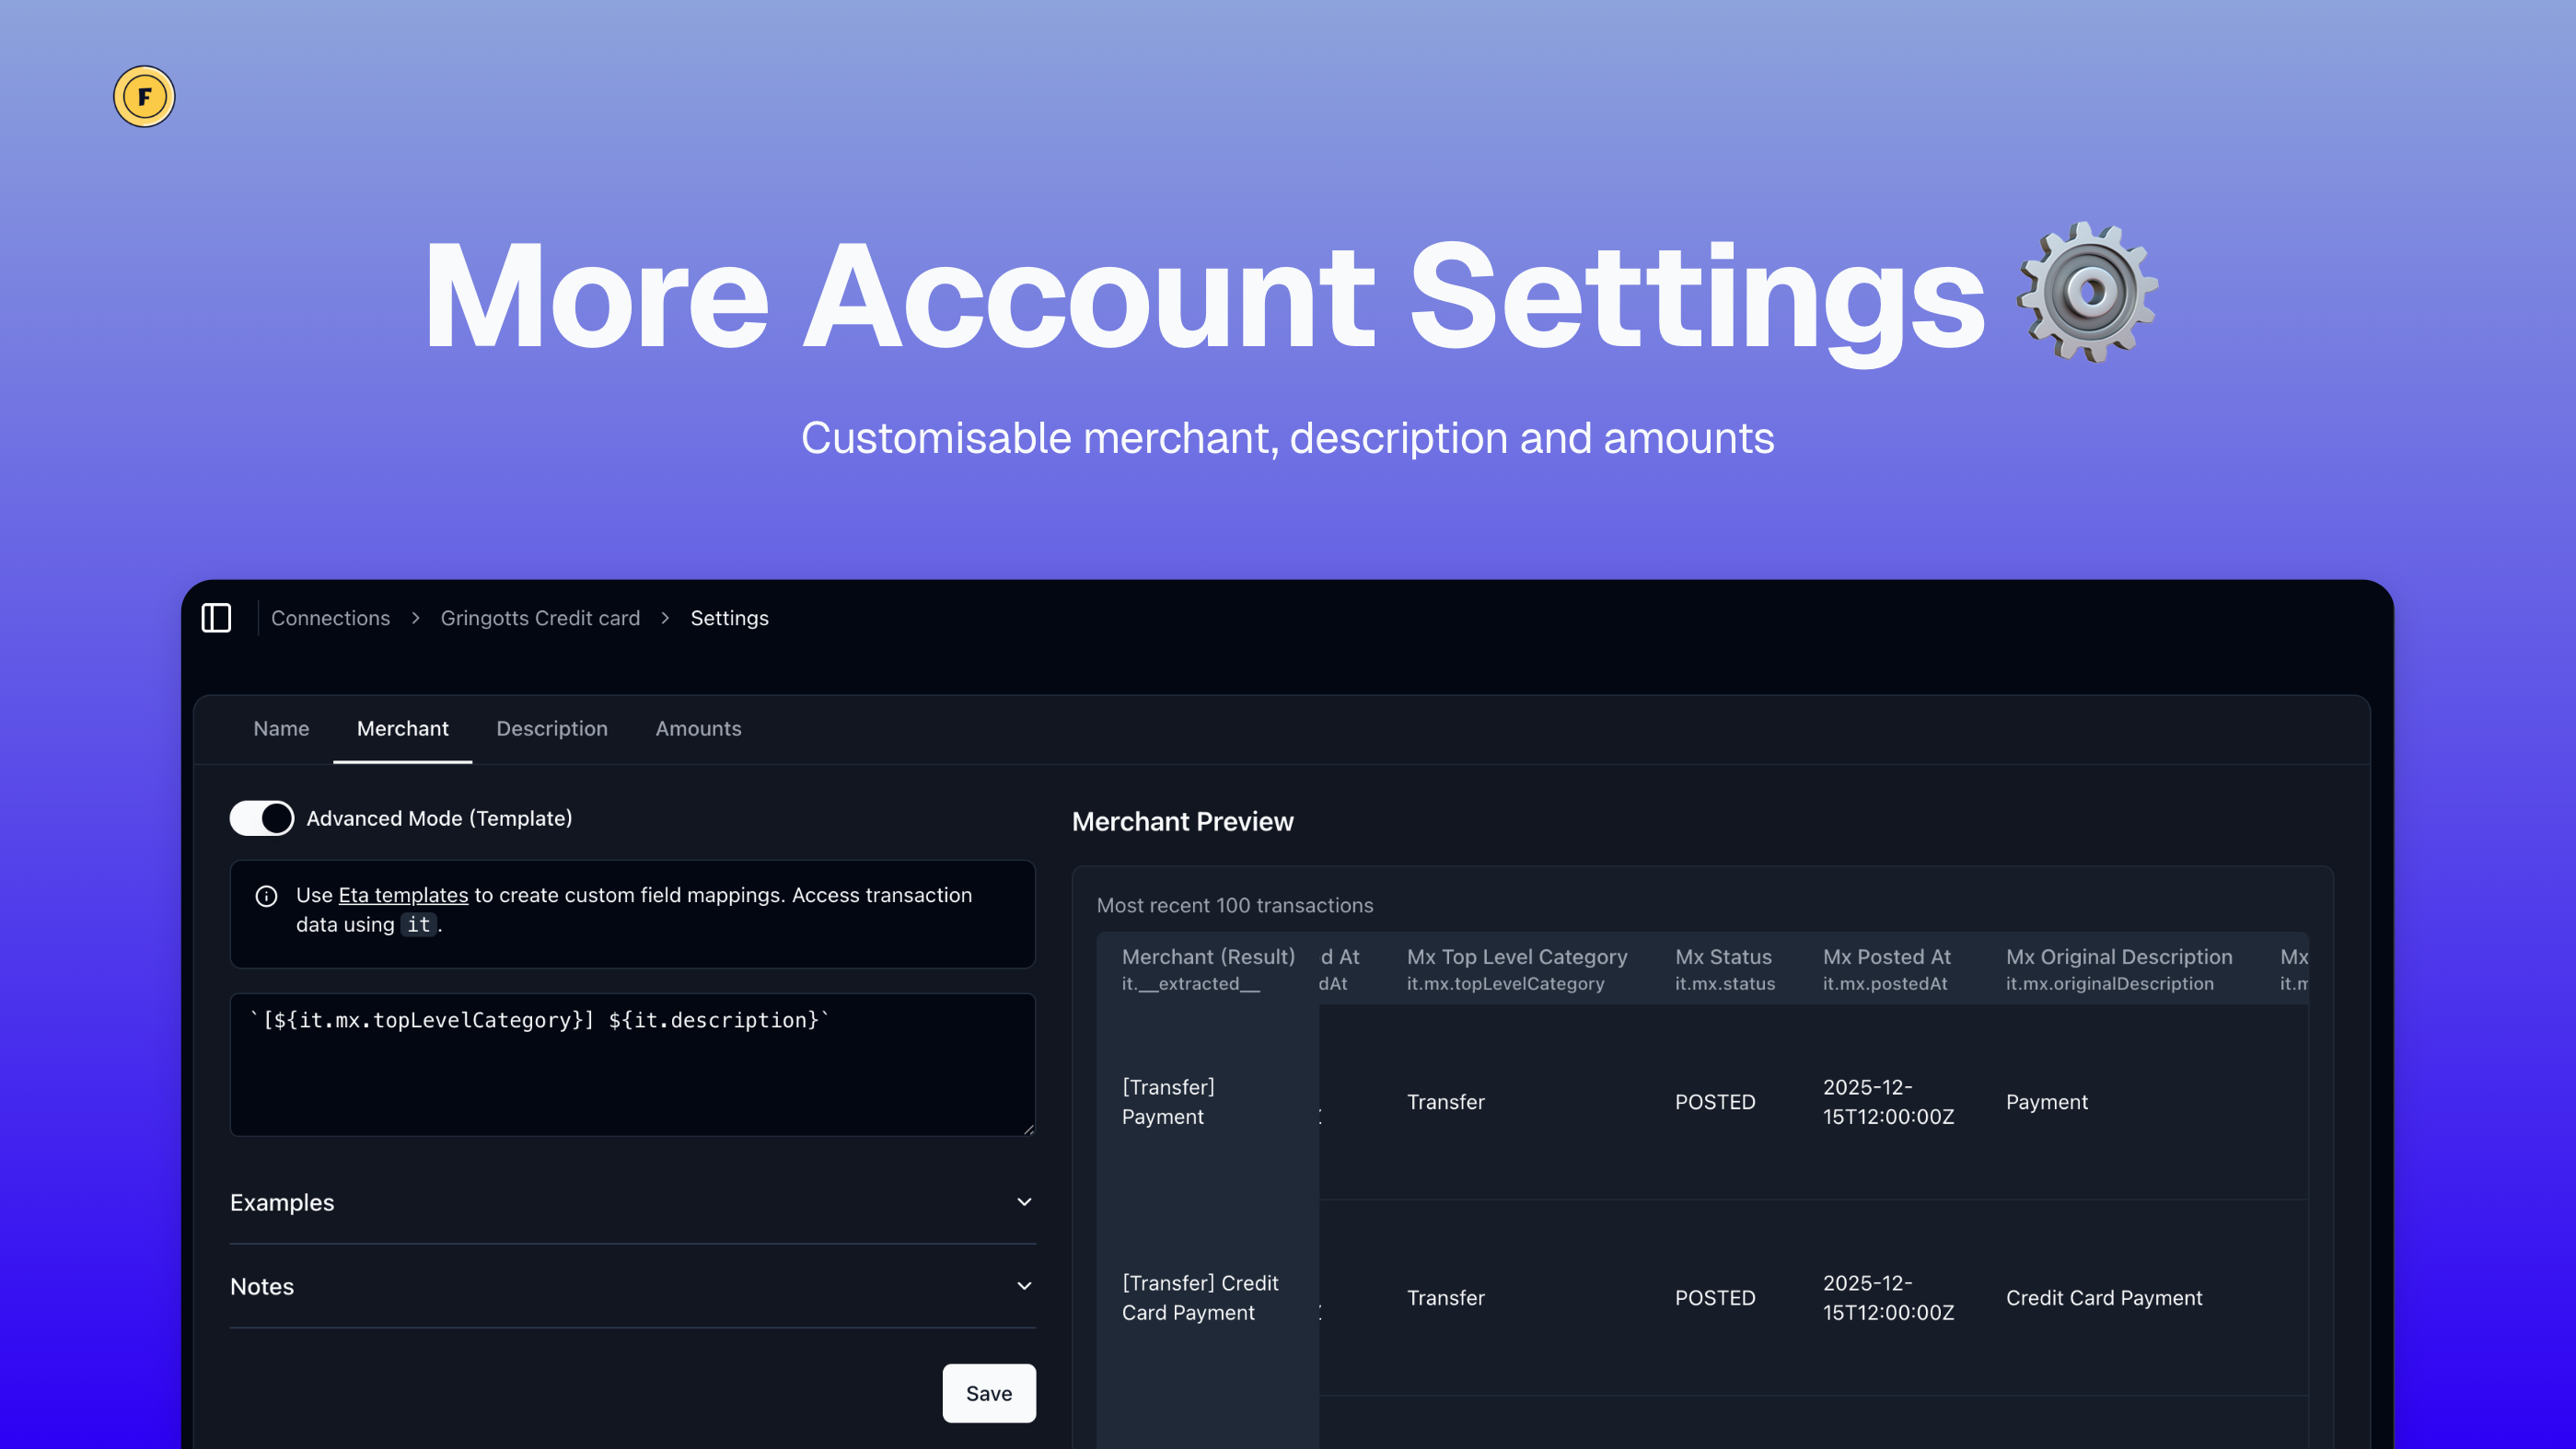Viewport: 2576px width, 1449px height.
Task: Open the Eta templates link
Action: click(403, 895)
